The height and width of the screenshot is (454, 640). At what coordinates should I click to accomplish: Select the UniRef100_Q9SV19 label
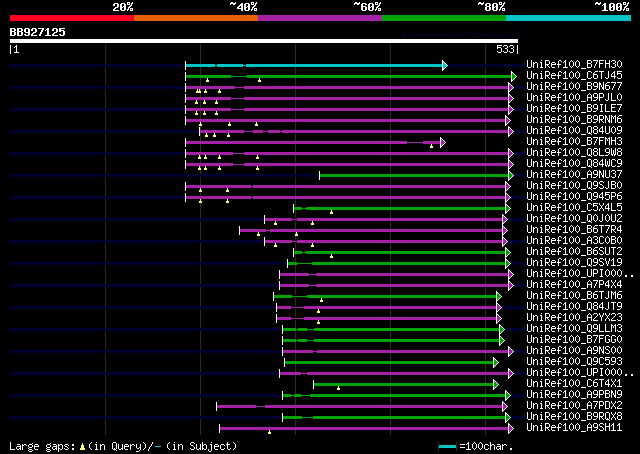pyautogui.click(x=574, y=263)
